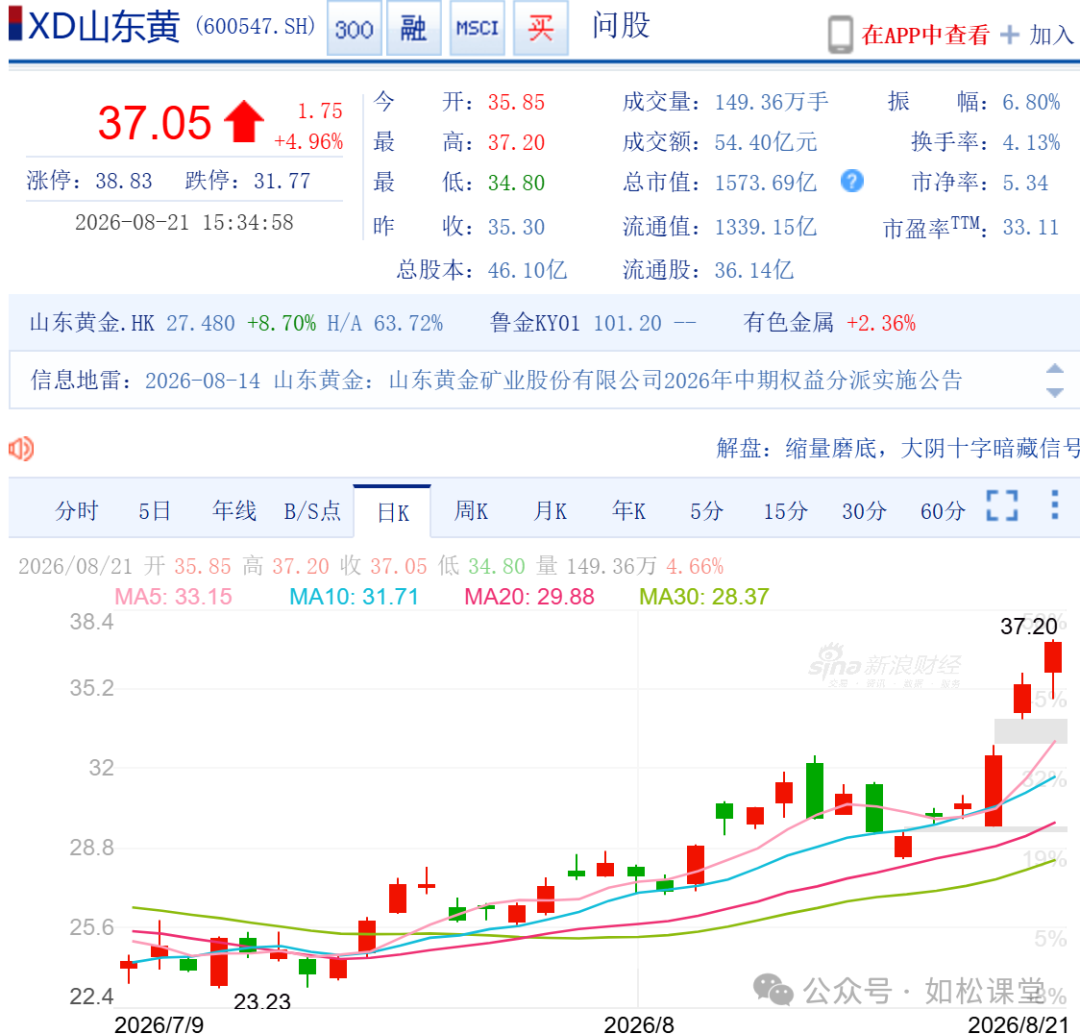Click the phone icon for APP view
1080x1034 pixels.
click(840, 34)
